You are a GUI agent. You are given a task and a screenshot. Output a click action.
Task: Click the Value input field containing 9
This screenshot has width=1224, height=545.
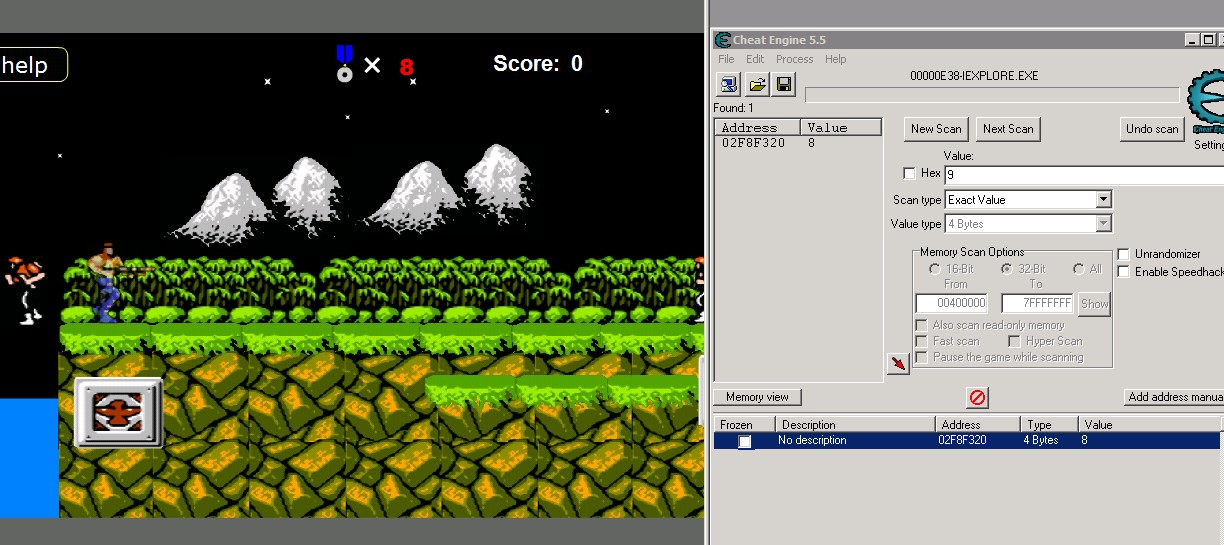pyautogui.click(x=1080, y=175)
